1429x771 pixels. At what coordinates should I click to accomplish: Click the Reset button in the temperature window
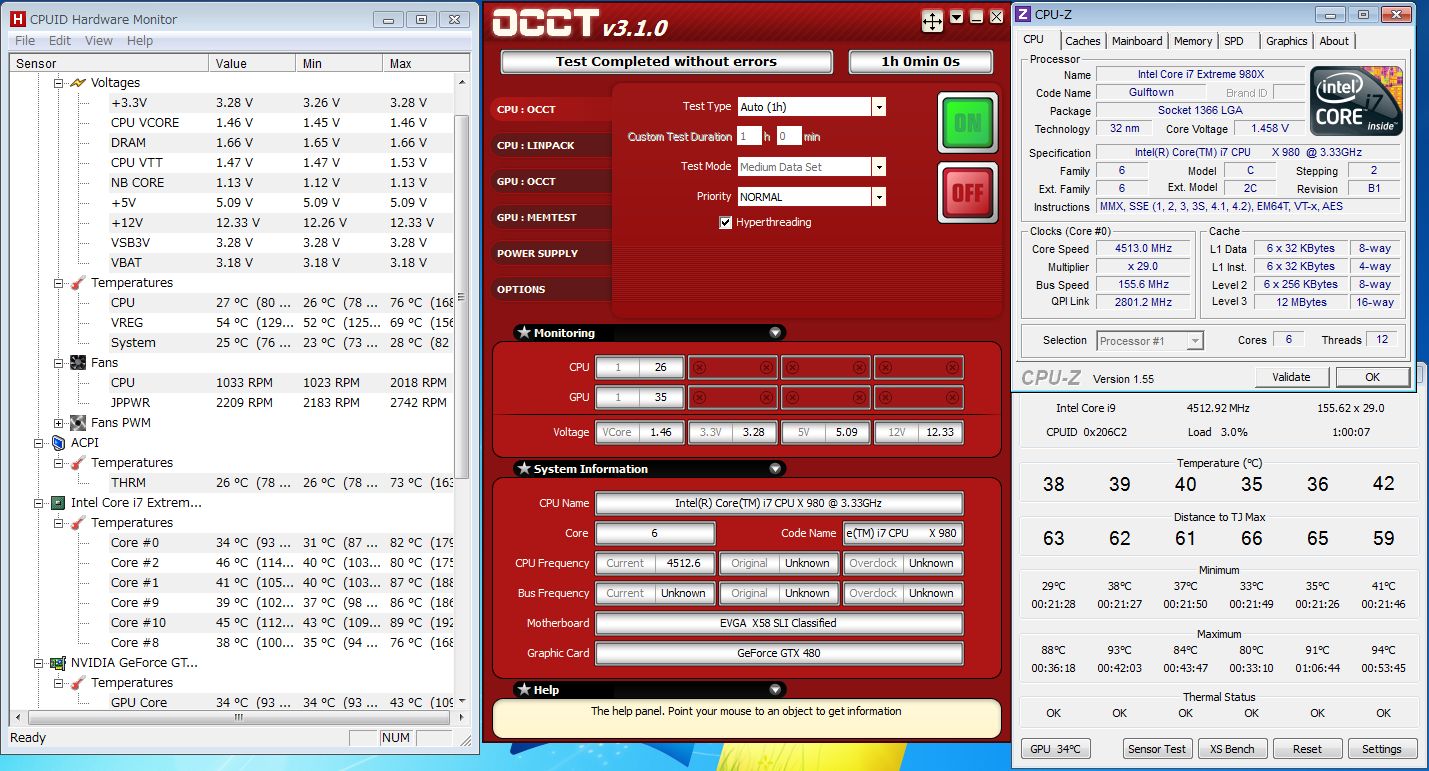pyautogui.click(x=1307, y=749)
